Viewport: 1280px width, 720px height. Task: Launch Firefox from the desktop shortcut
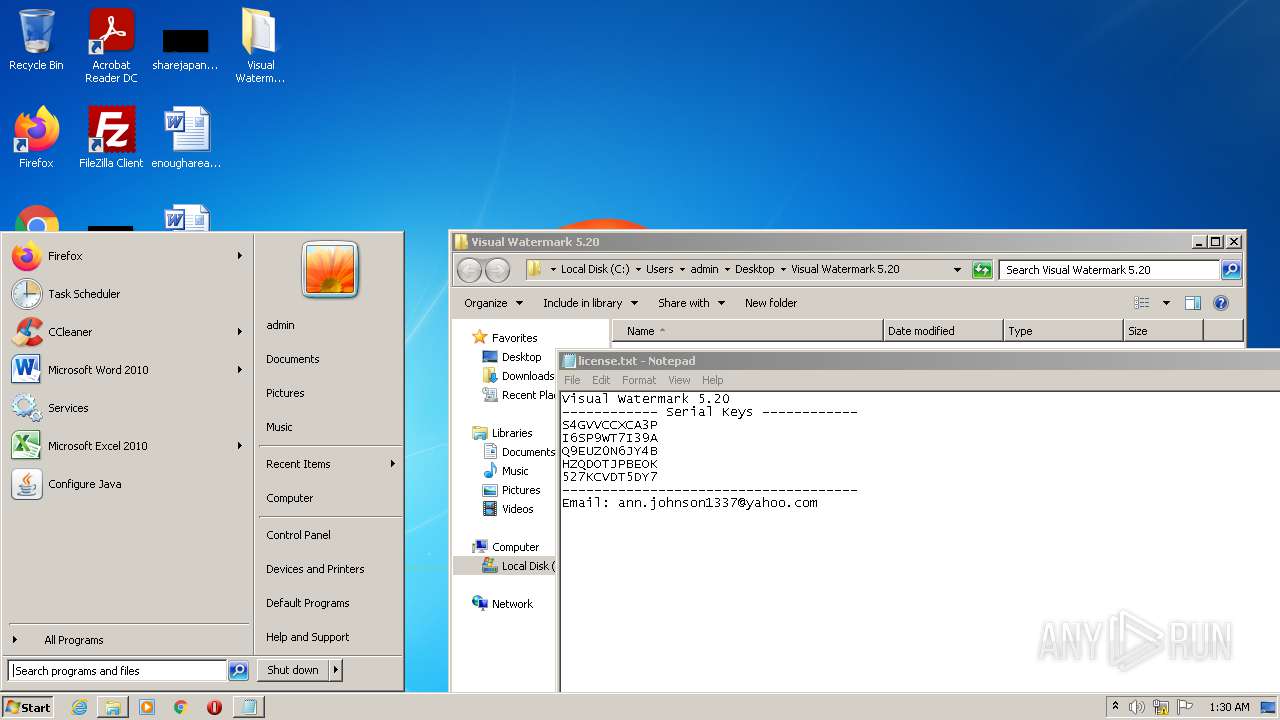pos(36,138)
